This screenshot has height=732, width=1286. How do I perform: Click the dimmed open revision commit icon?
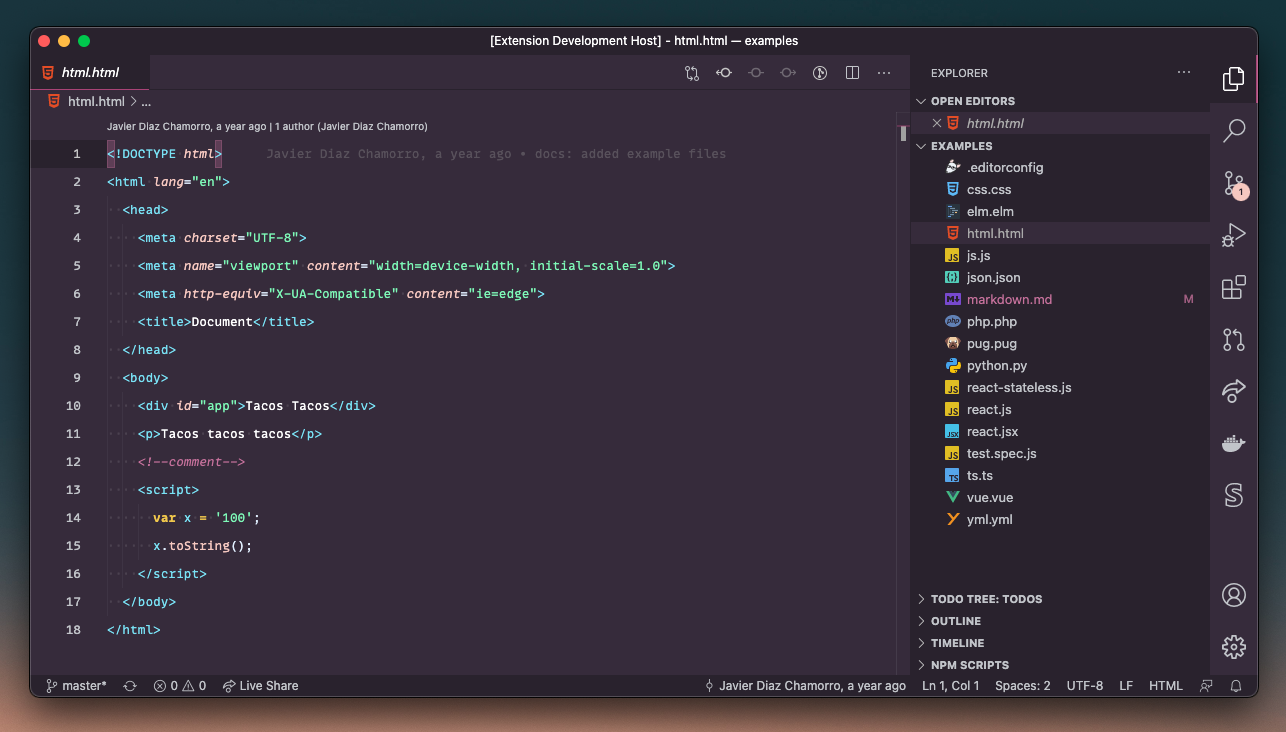point(756,73)
